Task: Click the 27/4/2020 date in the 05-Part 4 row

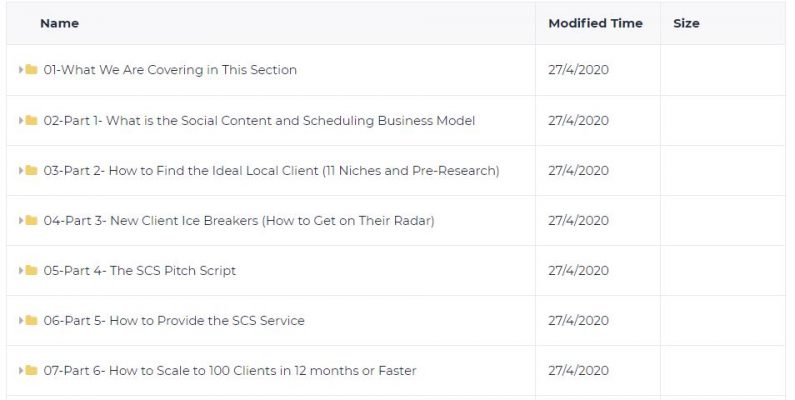Action: point(579,270)
